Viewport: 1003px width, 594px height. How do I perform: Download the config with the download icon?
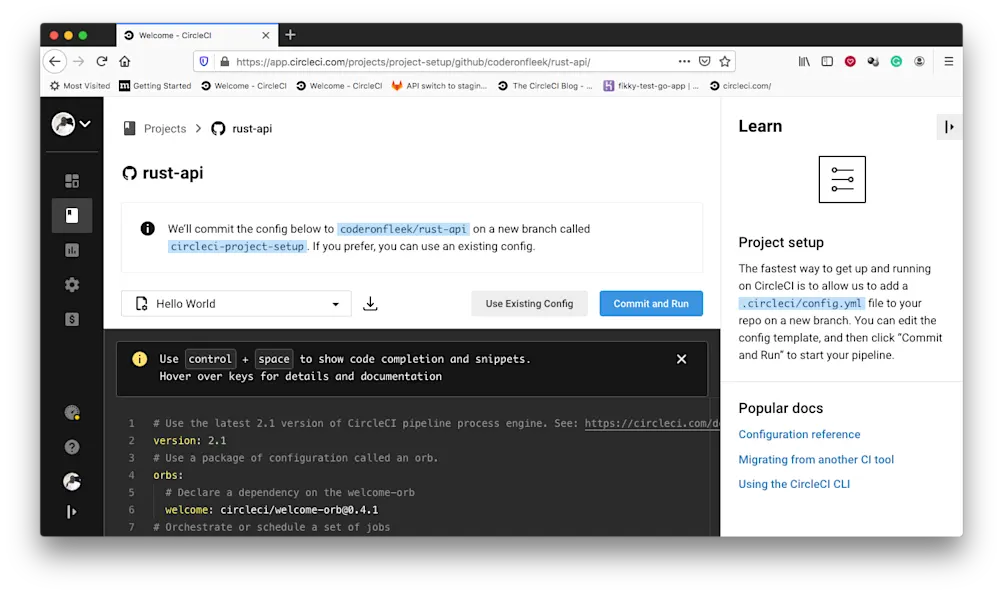pyautogui.click(x=370, y=303)
